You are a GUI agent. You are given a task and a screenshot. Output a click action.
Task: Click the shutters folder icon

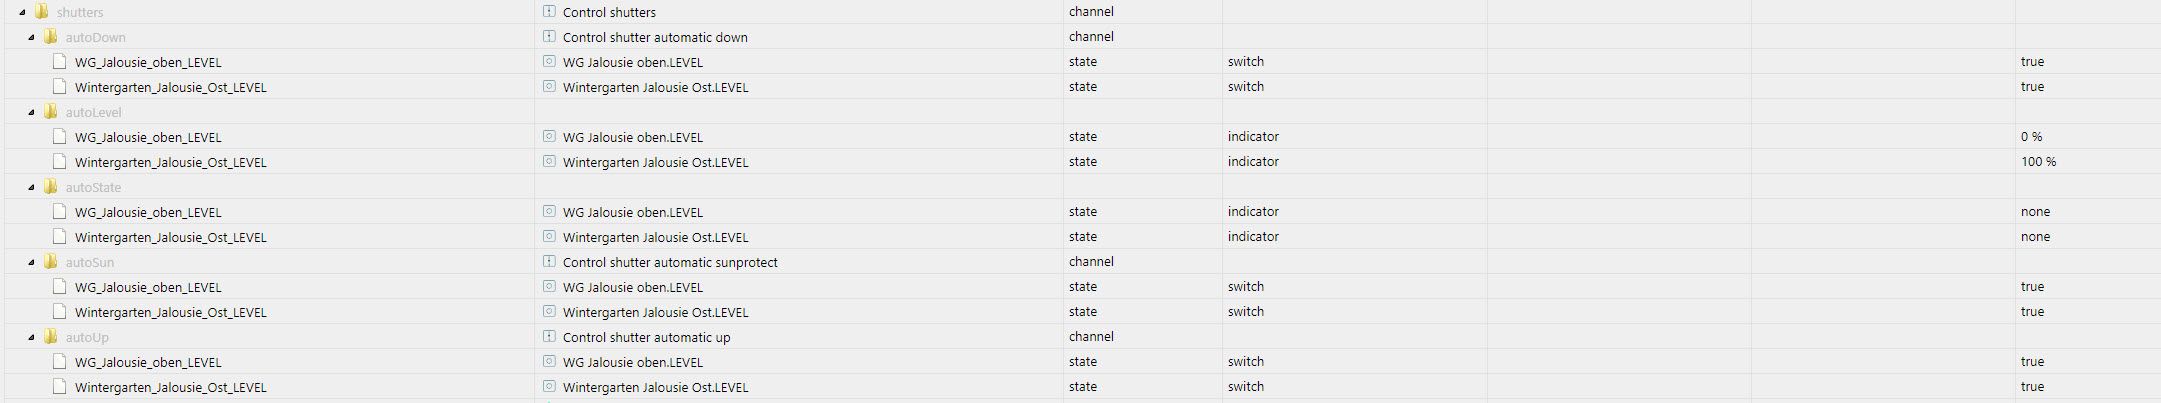(42, 12)
